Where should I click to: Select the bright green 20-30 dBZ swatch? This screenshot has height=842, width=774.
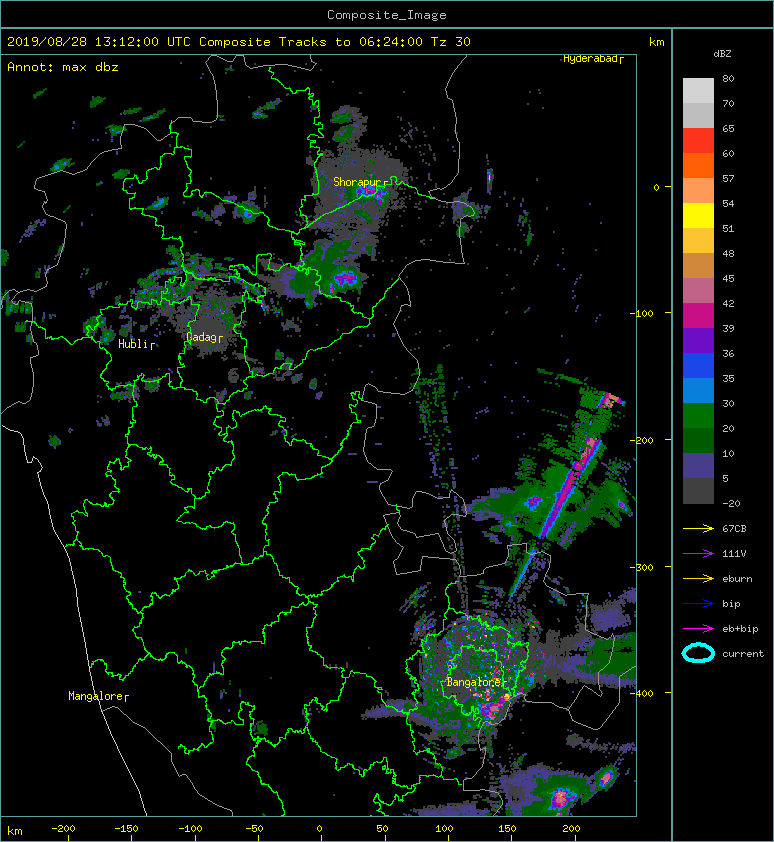(698, 416)
